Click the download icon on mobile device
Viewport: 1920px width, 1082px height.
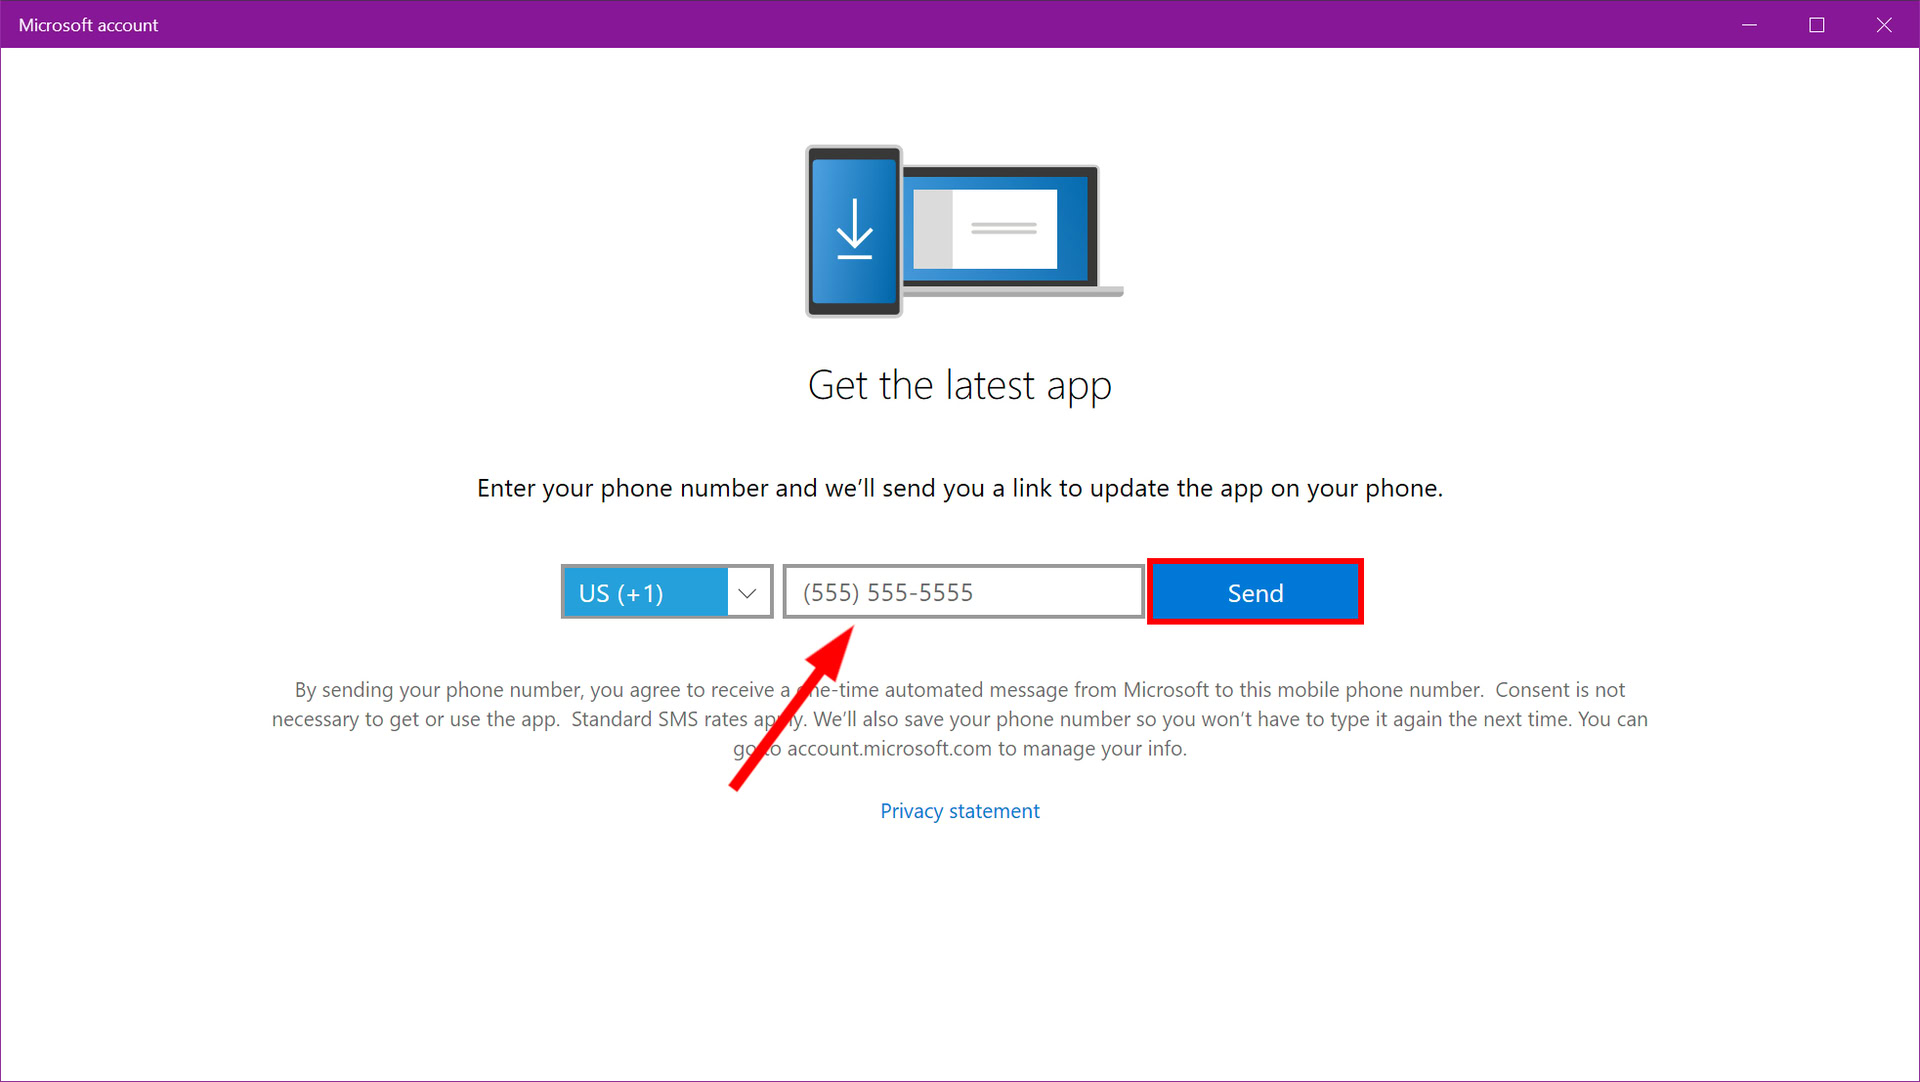(855, 229)
